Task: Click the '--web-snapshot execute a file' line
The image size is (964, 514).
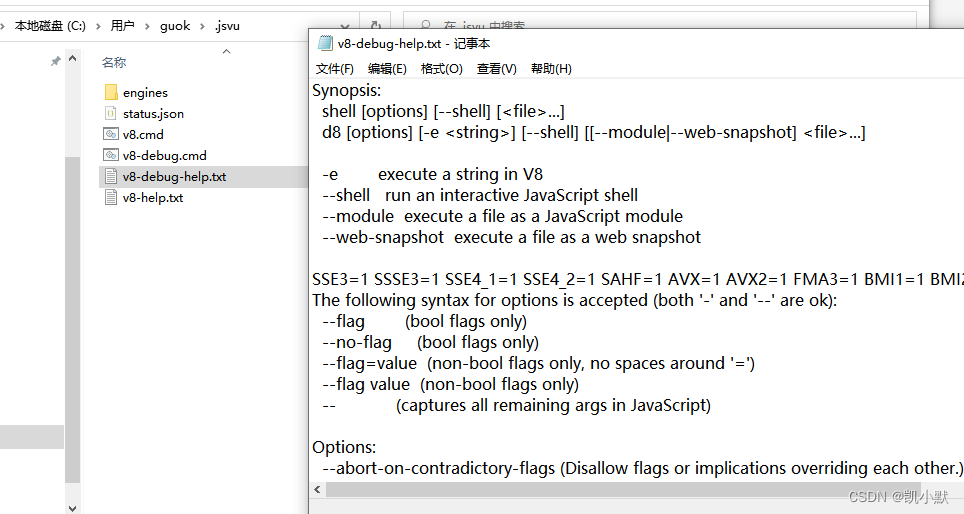Action: pos(511,237)
